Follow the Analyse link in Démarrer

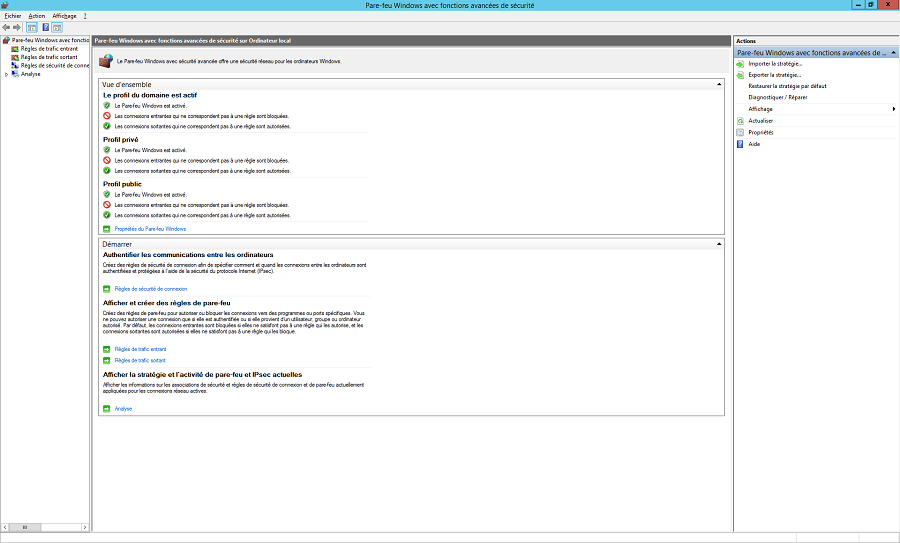tap(123, 409)
